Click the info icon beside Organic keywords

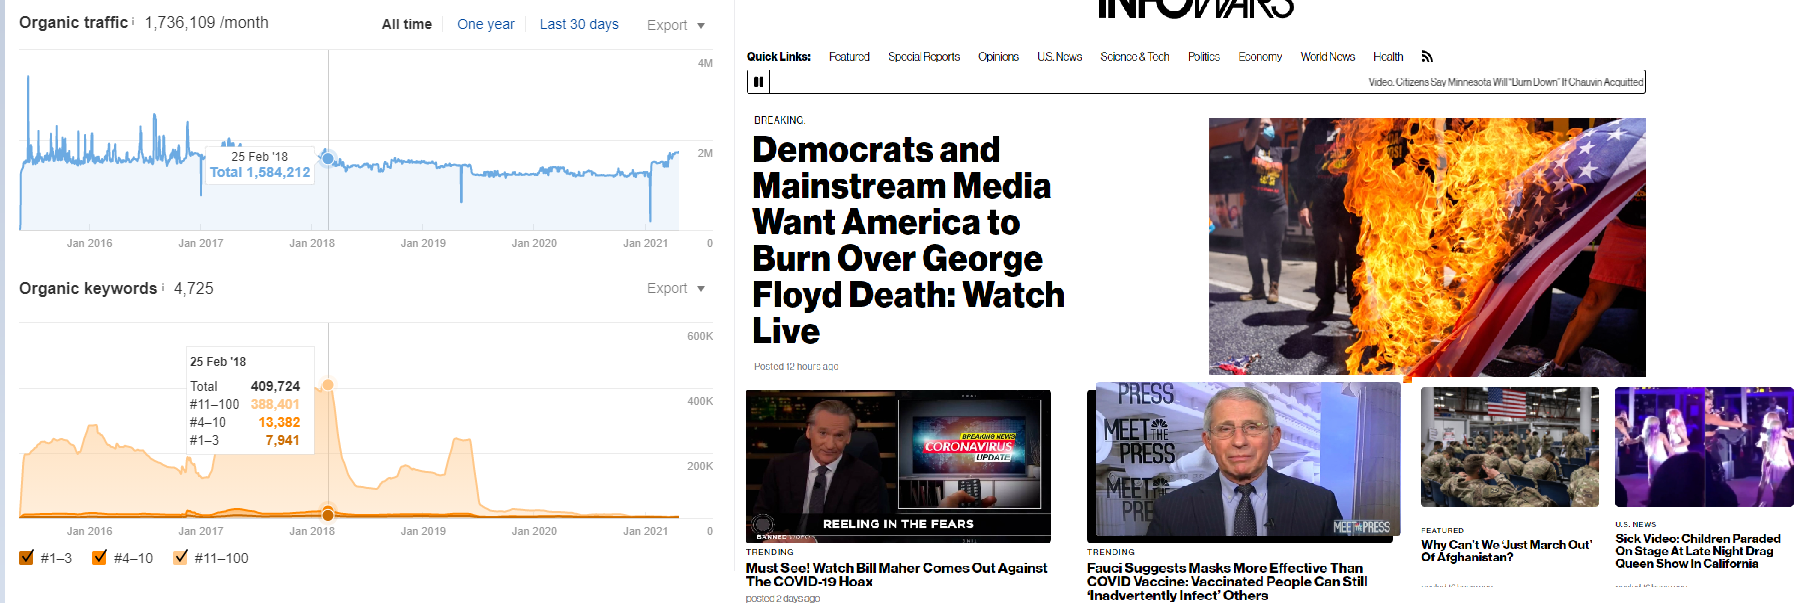(x=163, y=286)
